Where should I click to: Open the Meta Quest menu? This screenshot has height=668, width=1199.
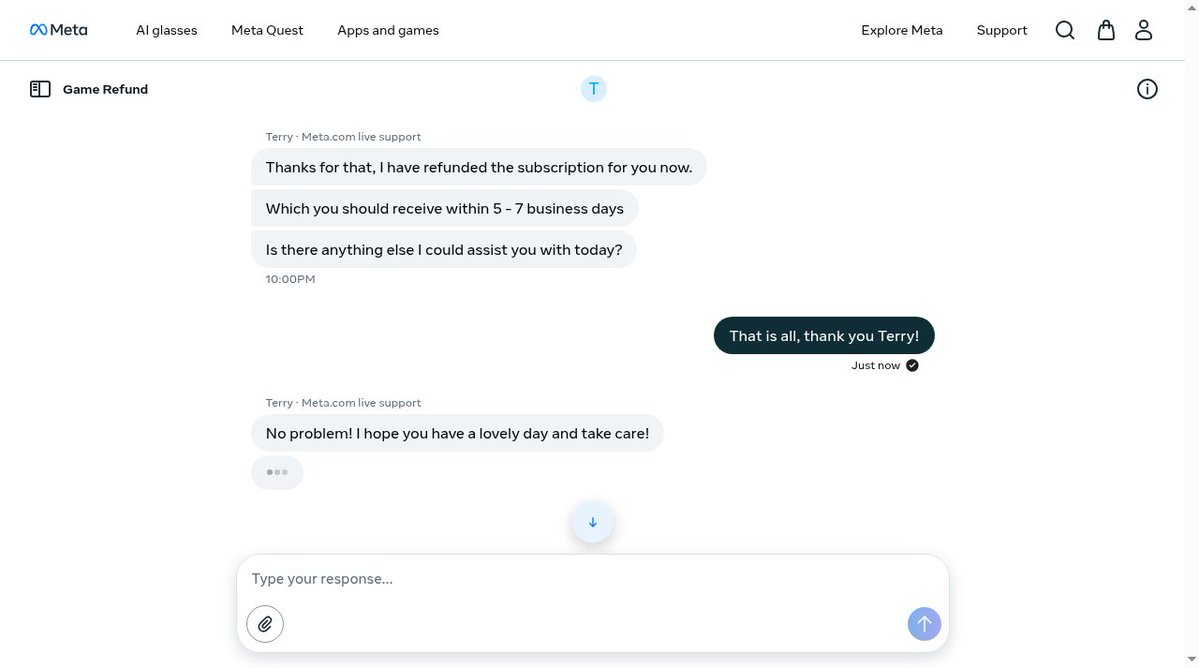[x=267, y=31]
